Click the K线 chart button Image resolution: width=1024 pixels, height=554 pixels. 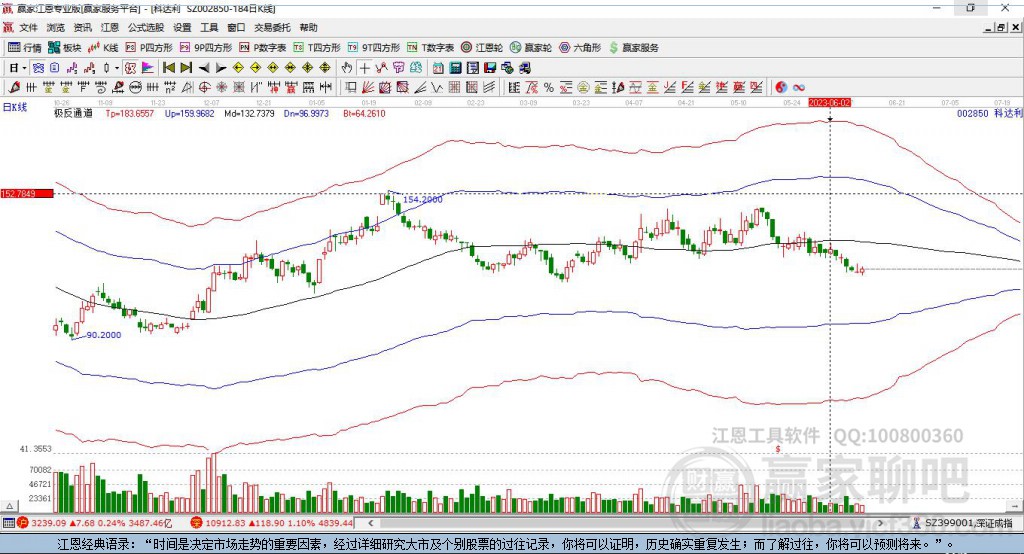[x=103, y=48]
